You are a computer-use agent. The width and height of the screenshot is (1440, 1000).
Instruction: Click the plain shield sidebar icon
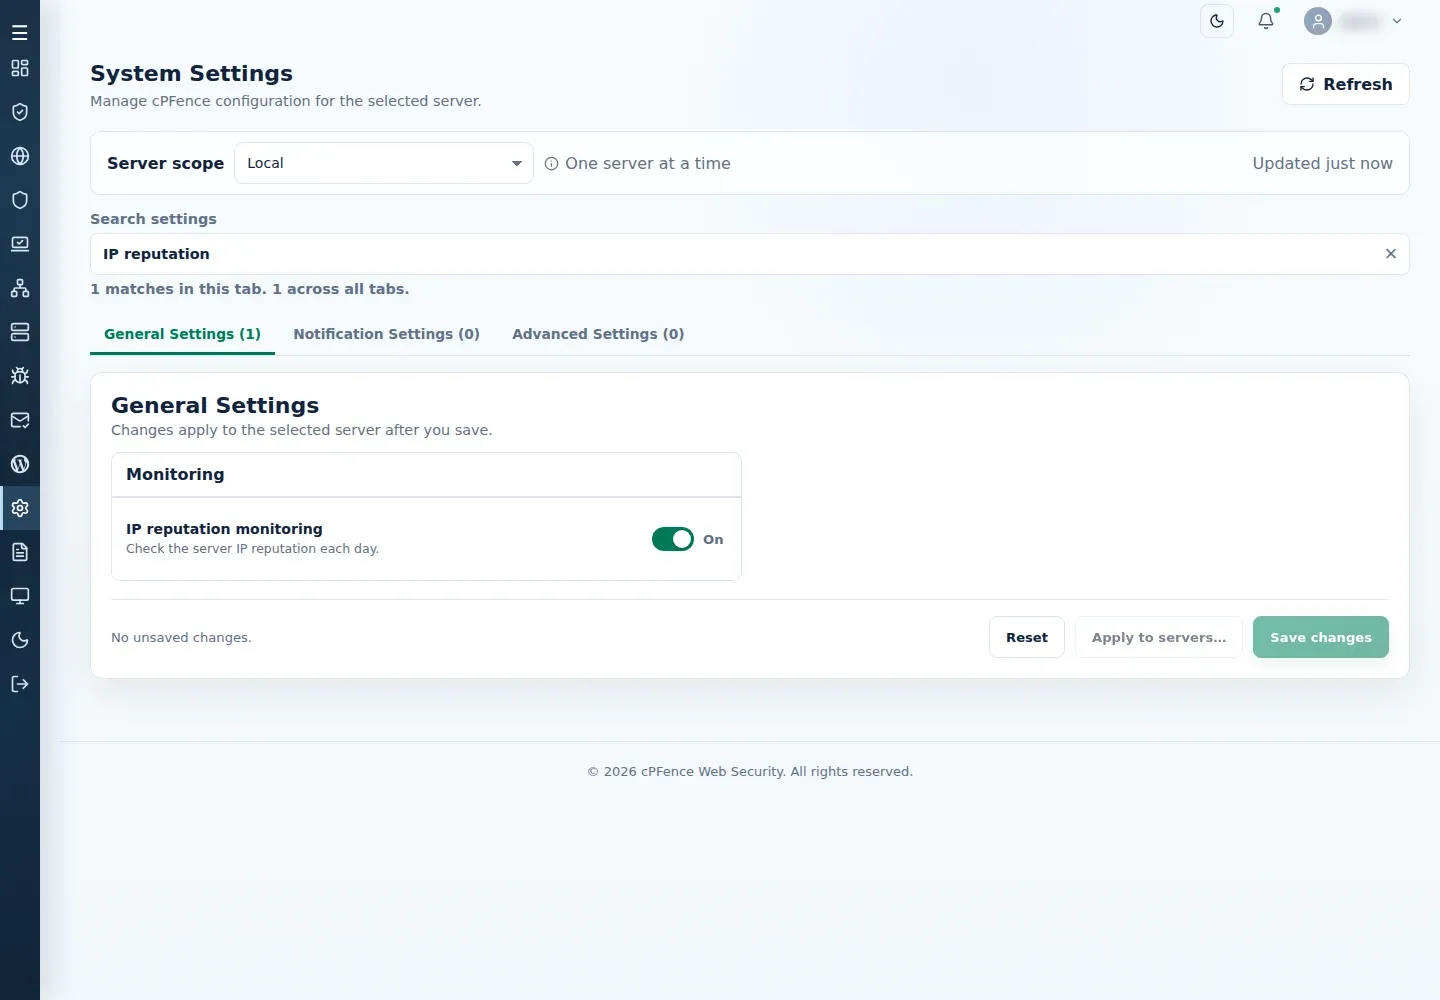point(20,200)
